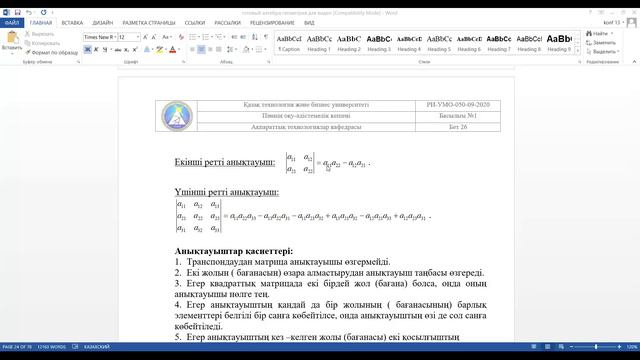Apply red font color

173,49
